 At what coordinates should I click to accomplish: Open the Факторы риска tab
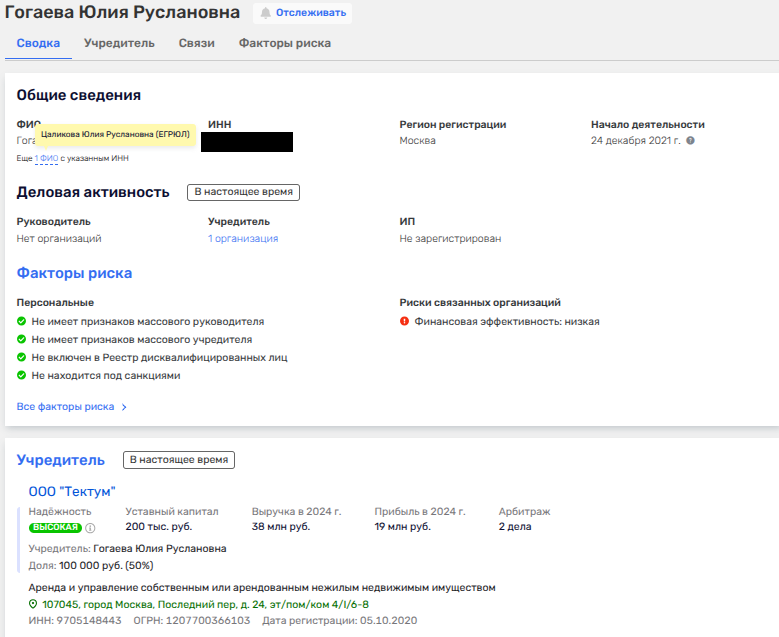(x=284, y=44)
